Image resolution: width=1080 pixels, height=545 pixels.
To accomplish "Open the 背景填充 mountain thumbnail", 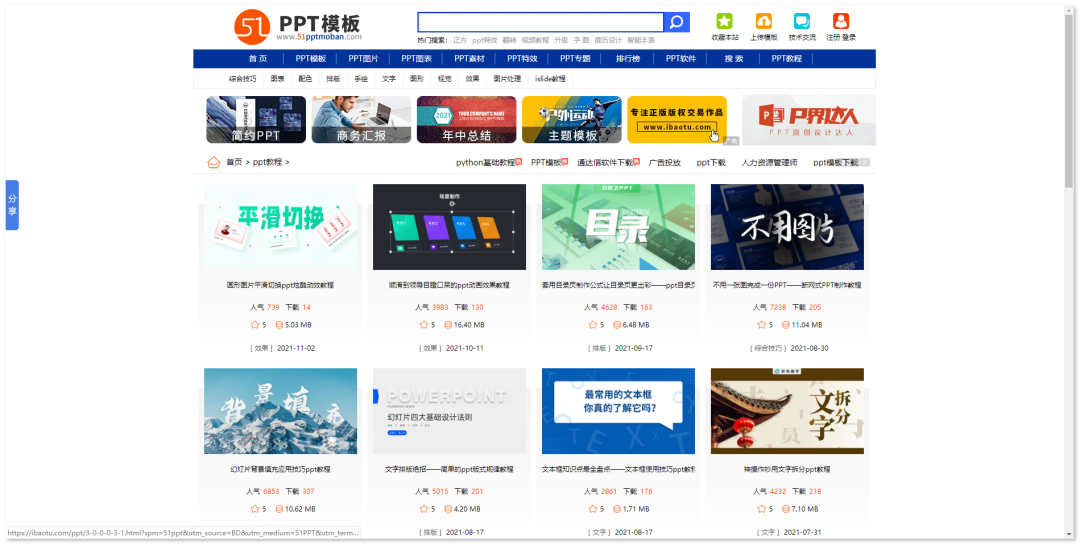I will pyautogui.click(x=280, y=411).
